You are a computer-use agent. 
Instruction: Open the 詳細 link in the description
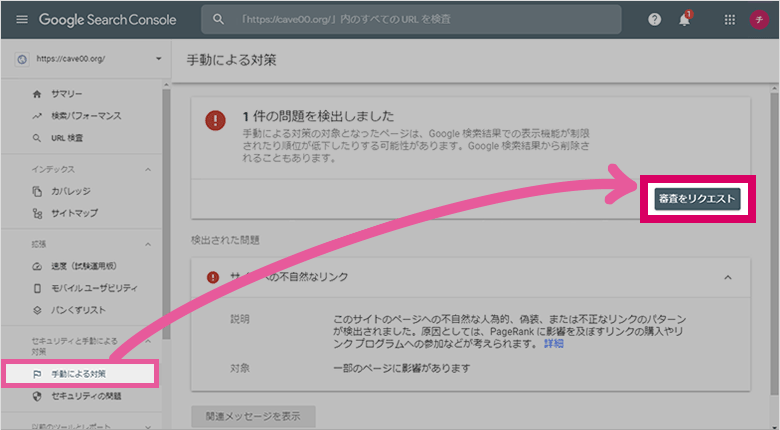(x=553, y=343)
